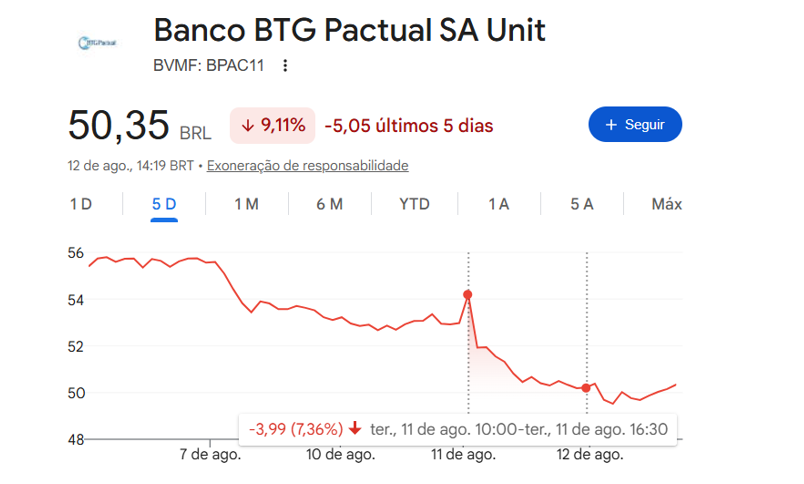Screen dimensions: 804x484
Task: Open the three-dot menu beside BPAC11
Action: [x=285, y=66]
